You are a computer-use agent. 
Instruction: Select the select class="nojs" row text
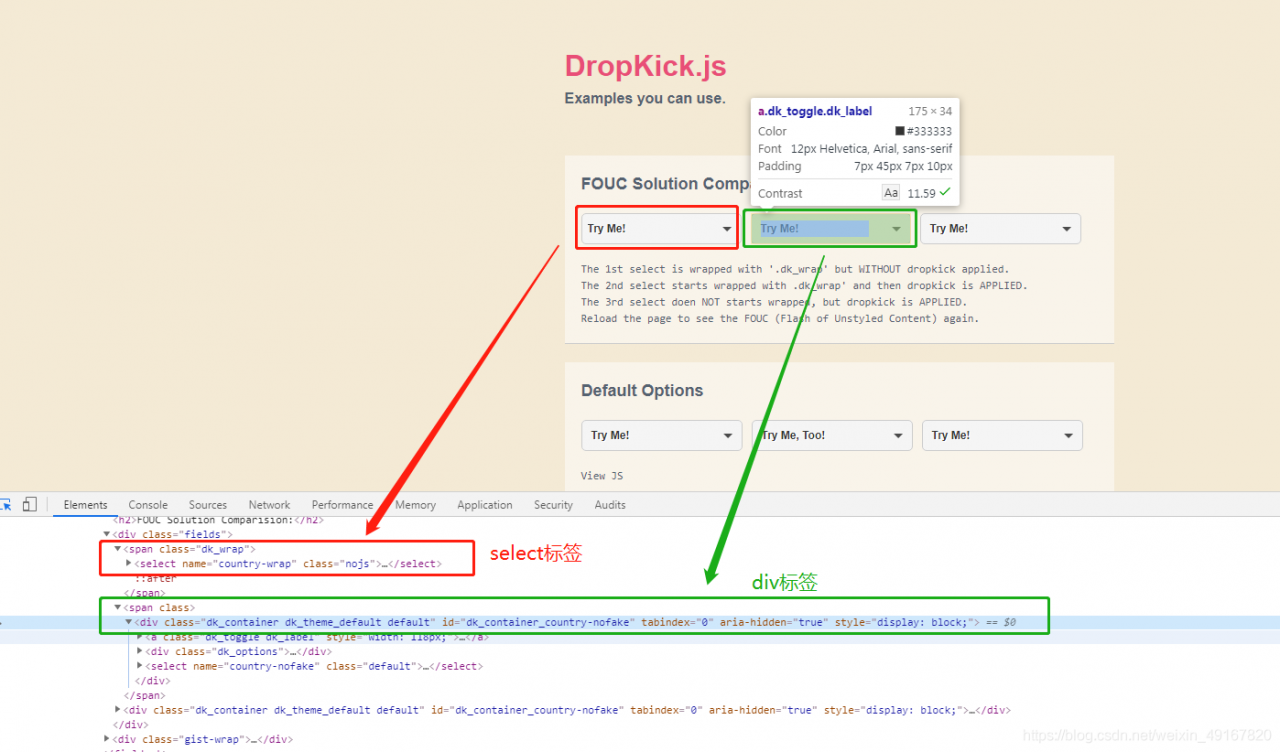coord(288,564)
